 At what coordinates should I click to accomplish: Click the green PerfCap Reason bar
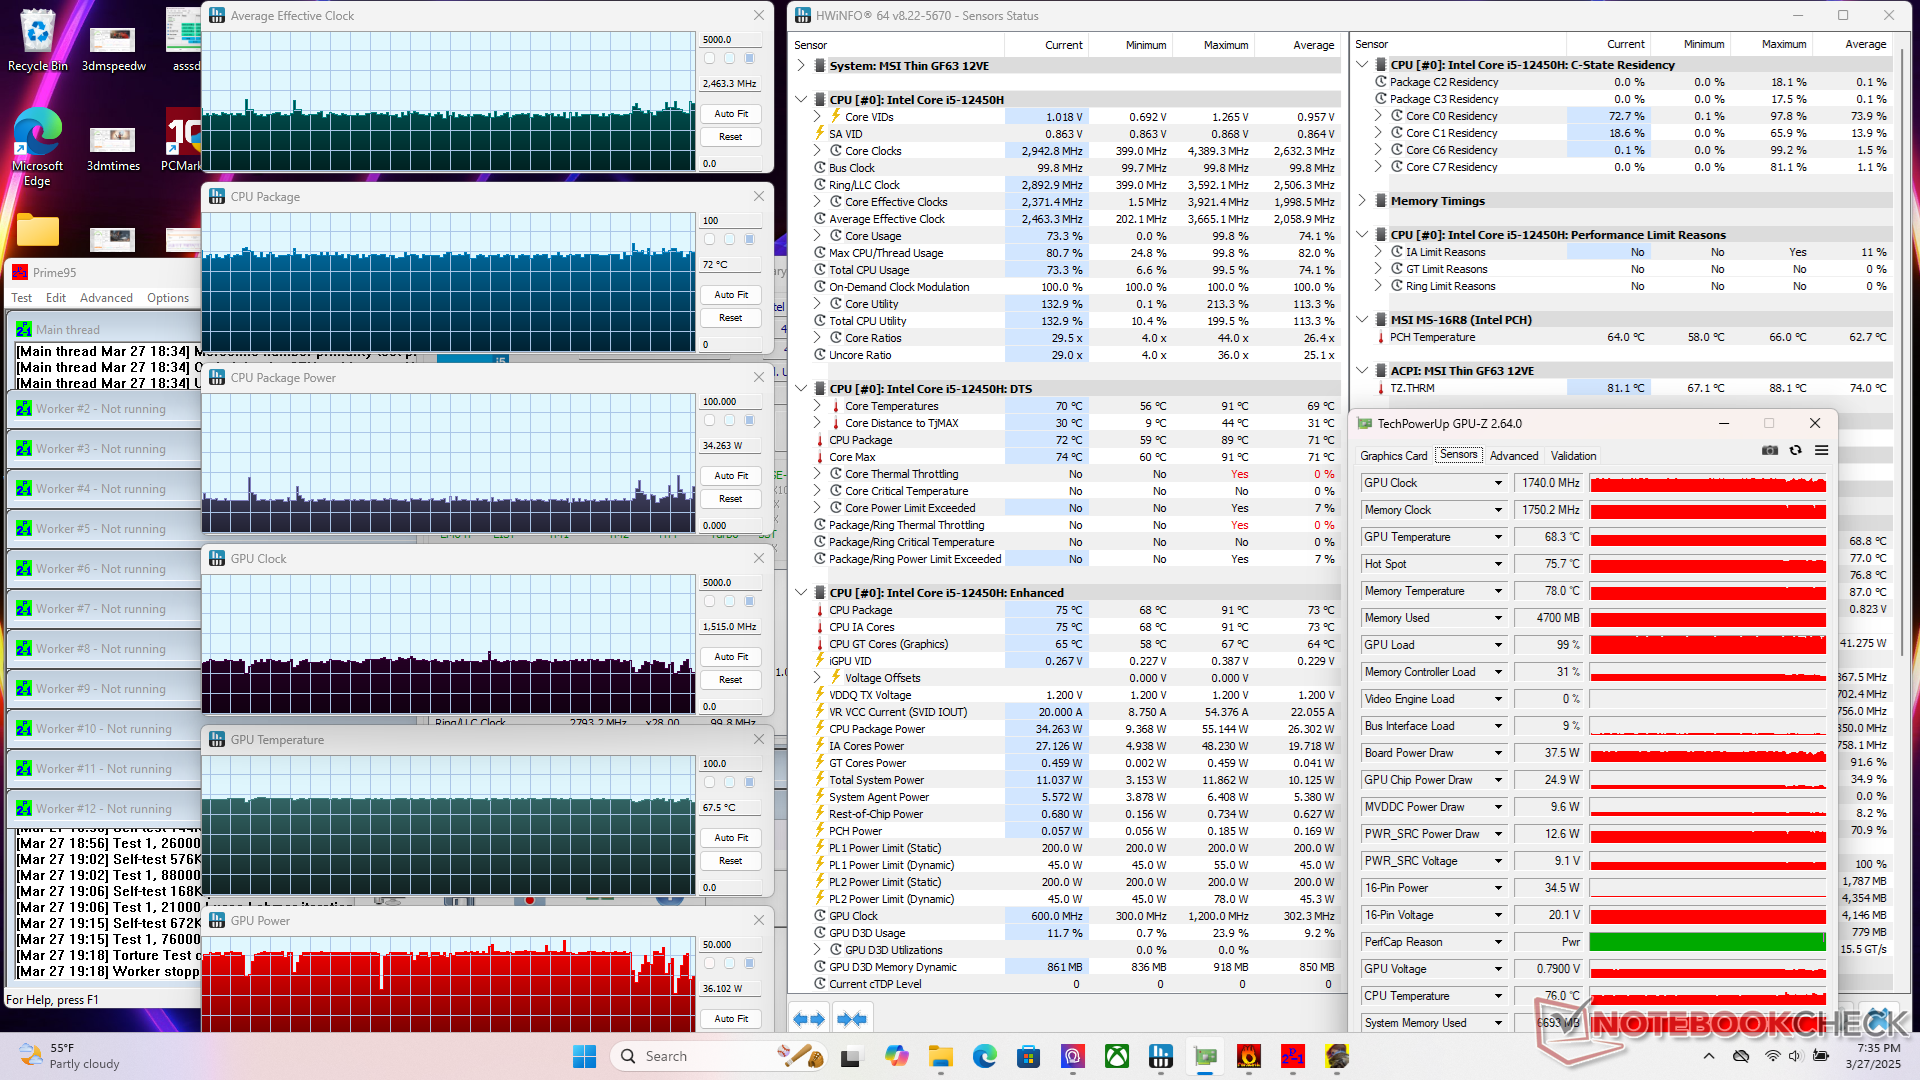(1707, 942)
